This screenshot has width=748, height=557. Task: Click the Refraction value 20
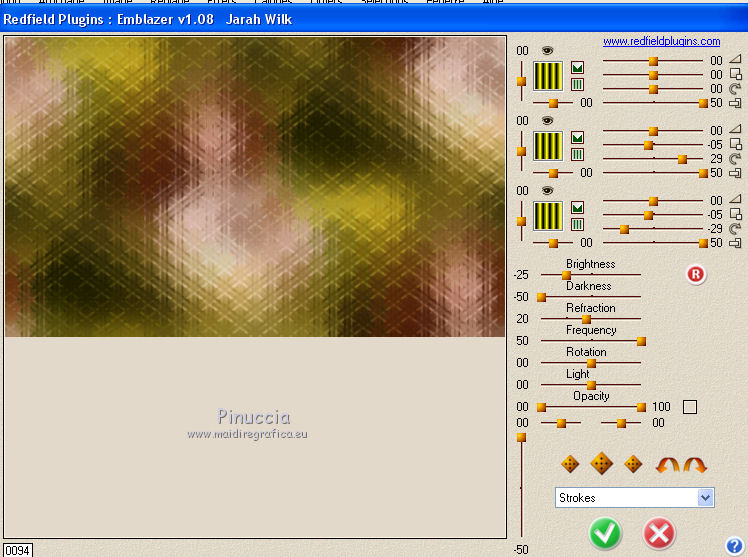pyautogui.click(x=522, y=319)
